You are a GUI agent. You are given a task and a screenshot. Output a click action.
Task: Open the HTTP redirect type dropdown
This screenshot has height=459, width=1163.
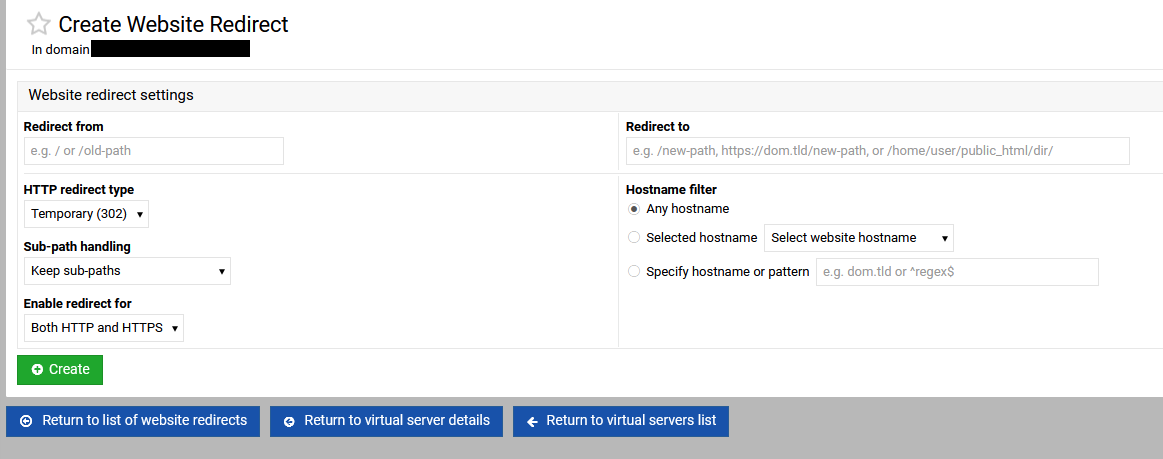click(86, 214)
